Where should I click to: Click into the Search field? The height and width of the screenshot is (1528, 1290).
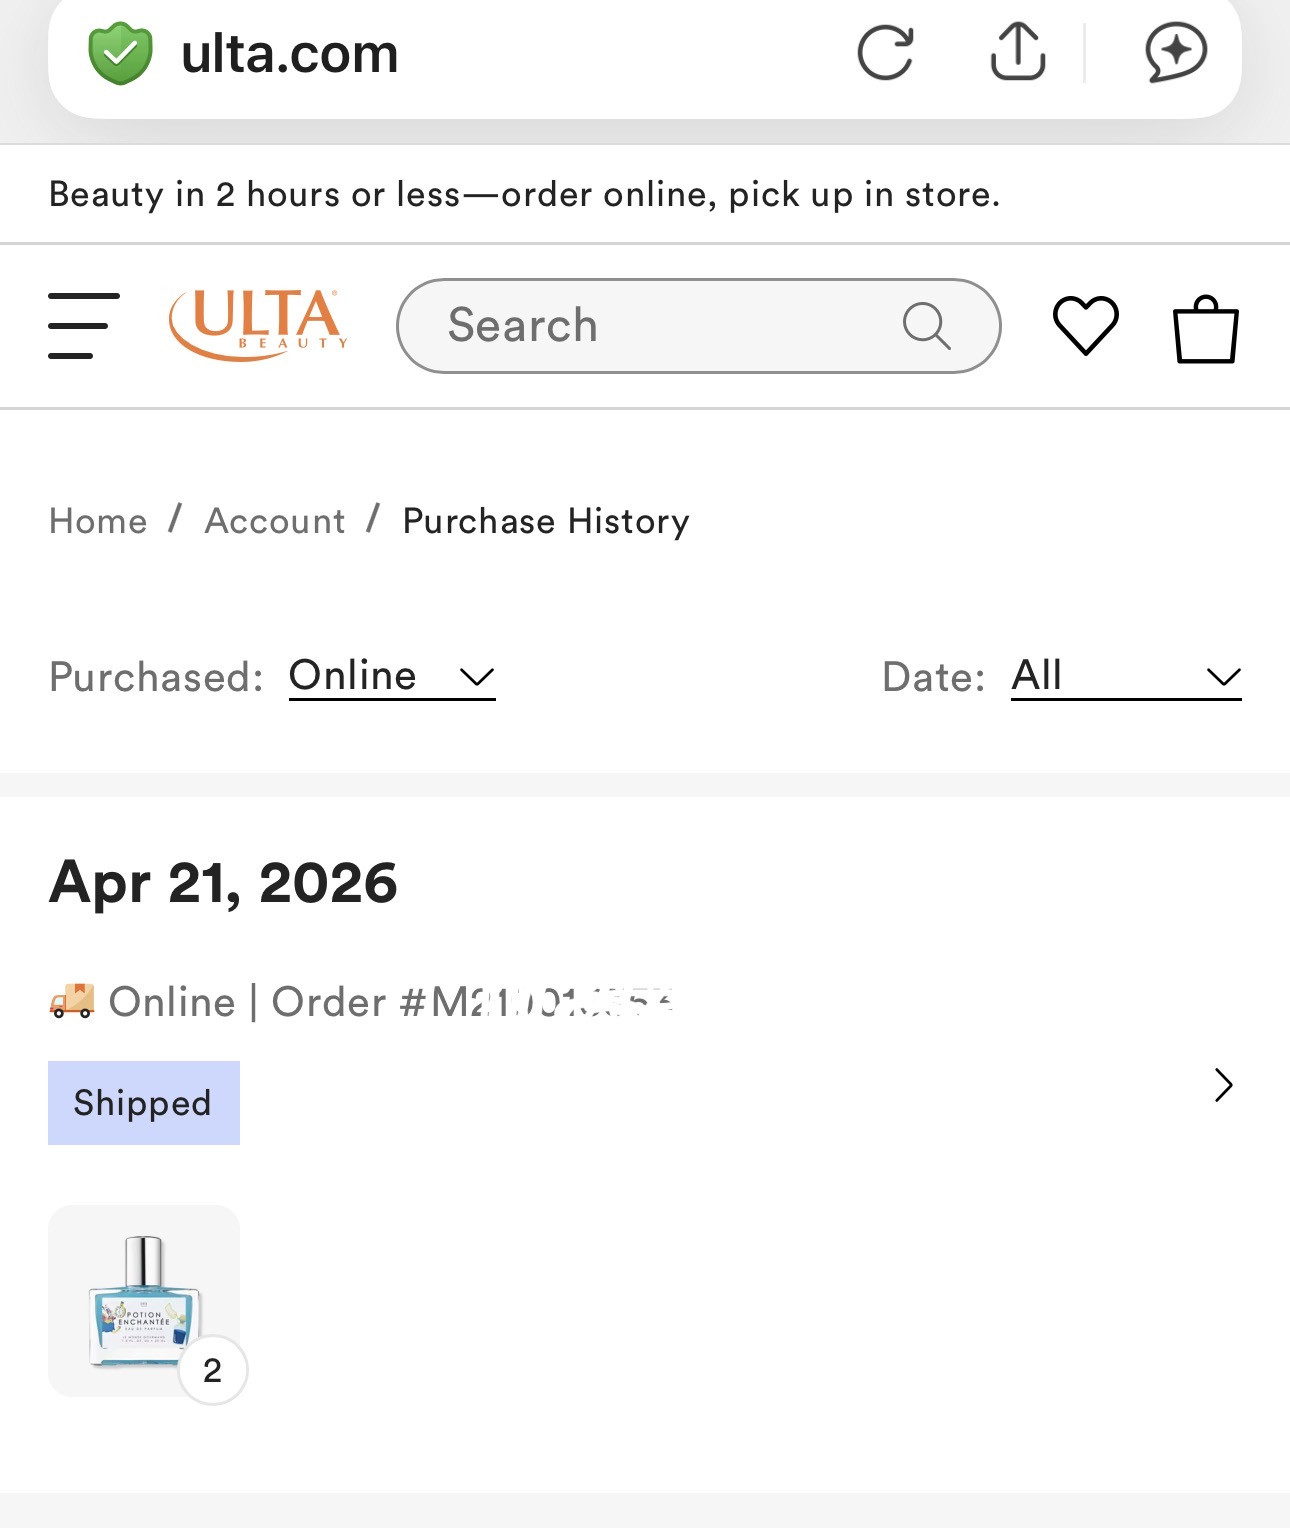(x=660, y=326)
